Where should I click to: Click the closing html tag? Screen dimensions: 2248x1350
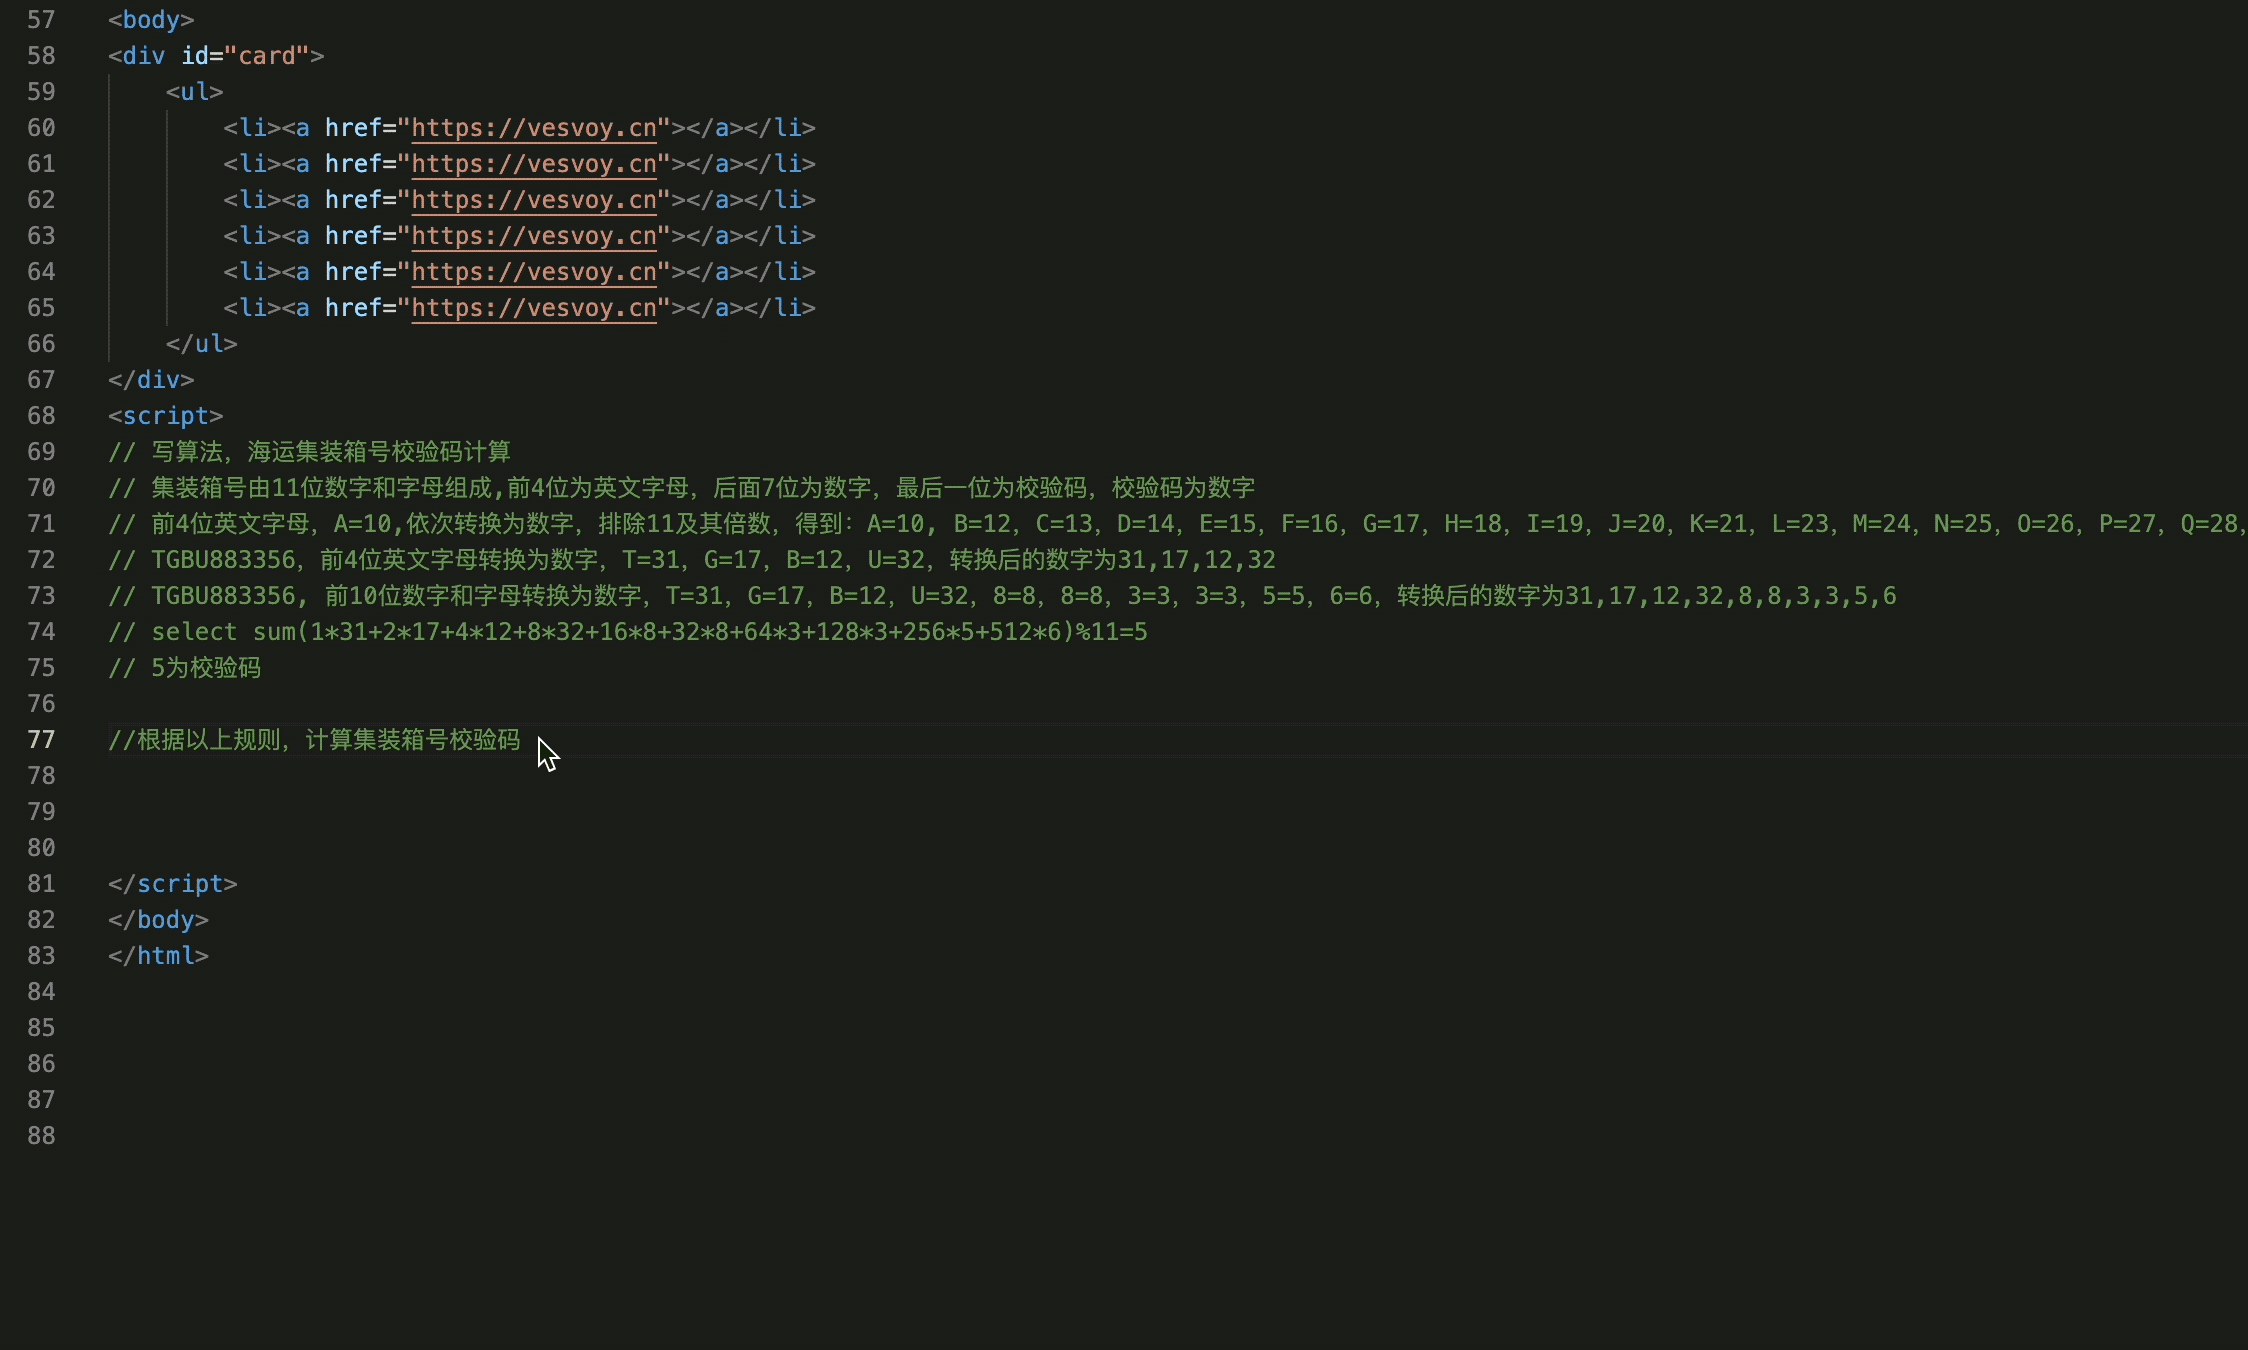pos(159,956)
